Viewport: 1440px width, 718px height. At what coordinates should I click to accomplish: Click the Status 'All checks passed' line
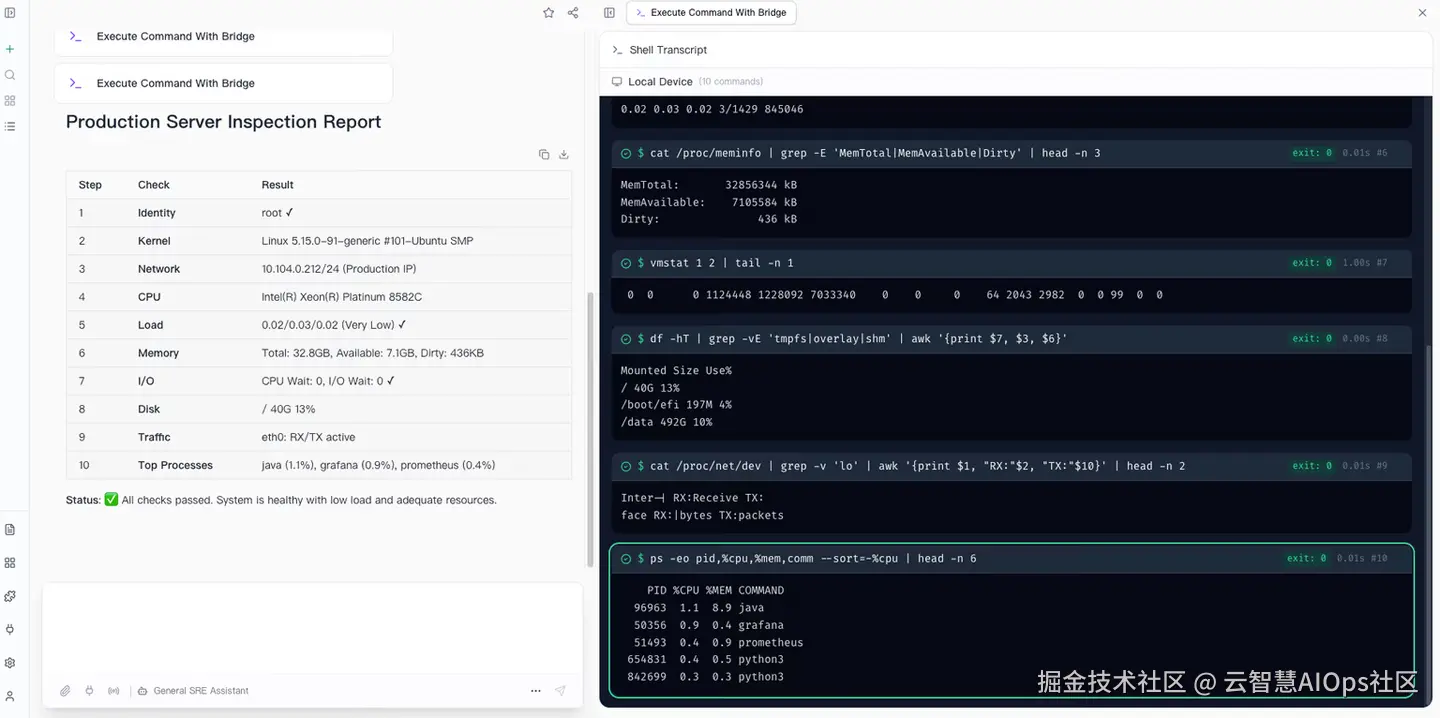click(x=281, y=500)
